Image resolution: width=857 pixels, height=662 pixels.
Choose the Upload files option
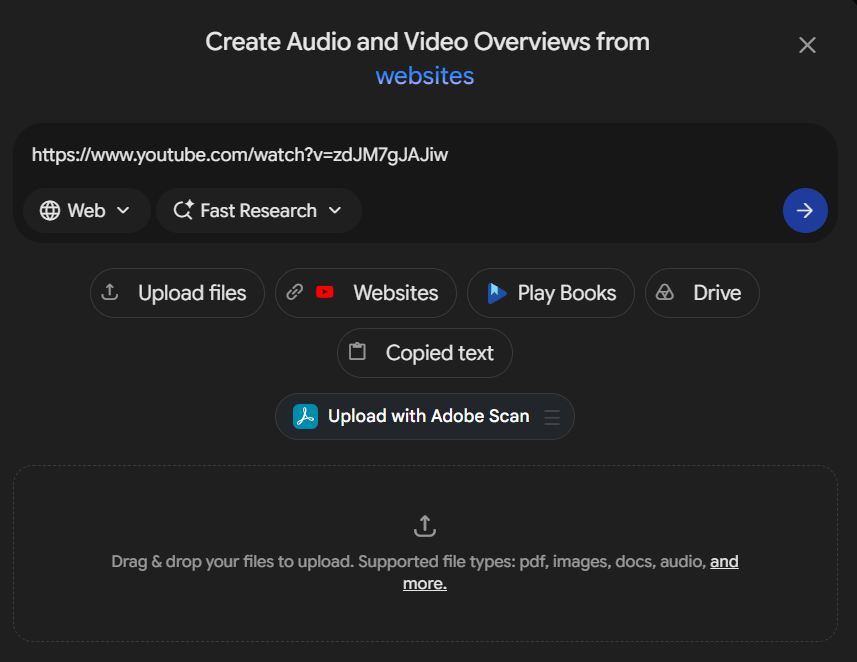(x=177, y=293)
